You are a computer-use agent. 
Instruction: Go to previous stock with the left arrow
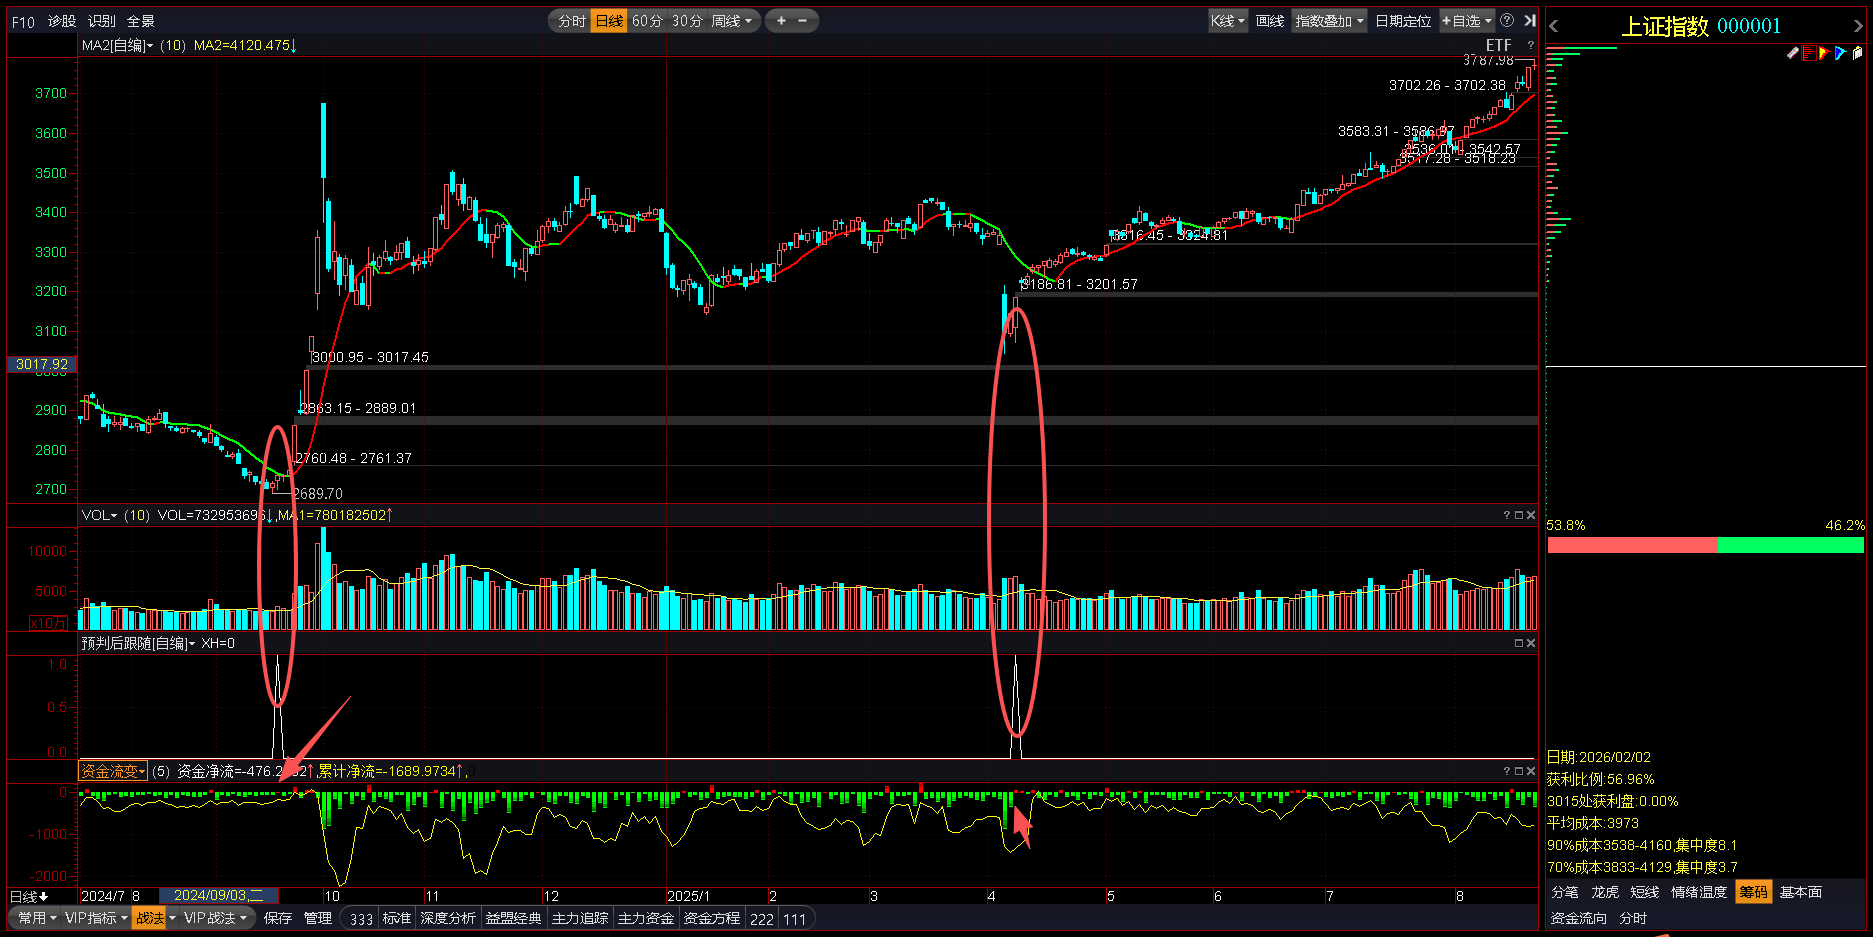[1554, 27]
